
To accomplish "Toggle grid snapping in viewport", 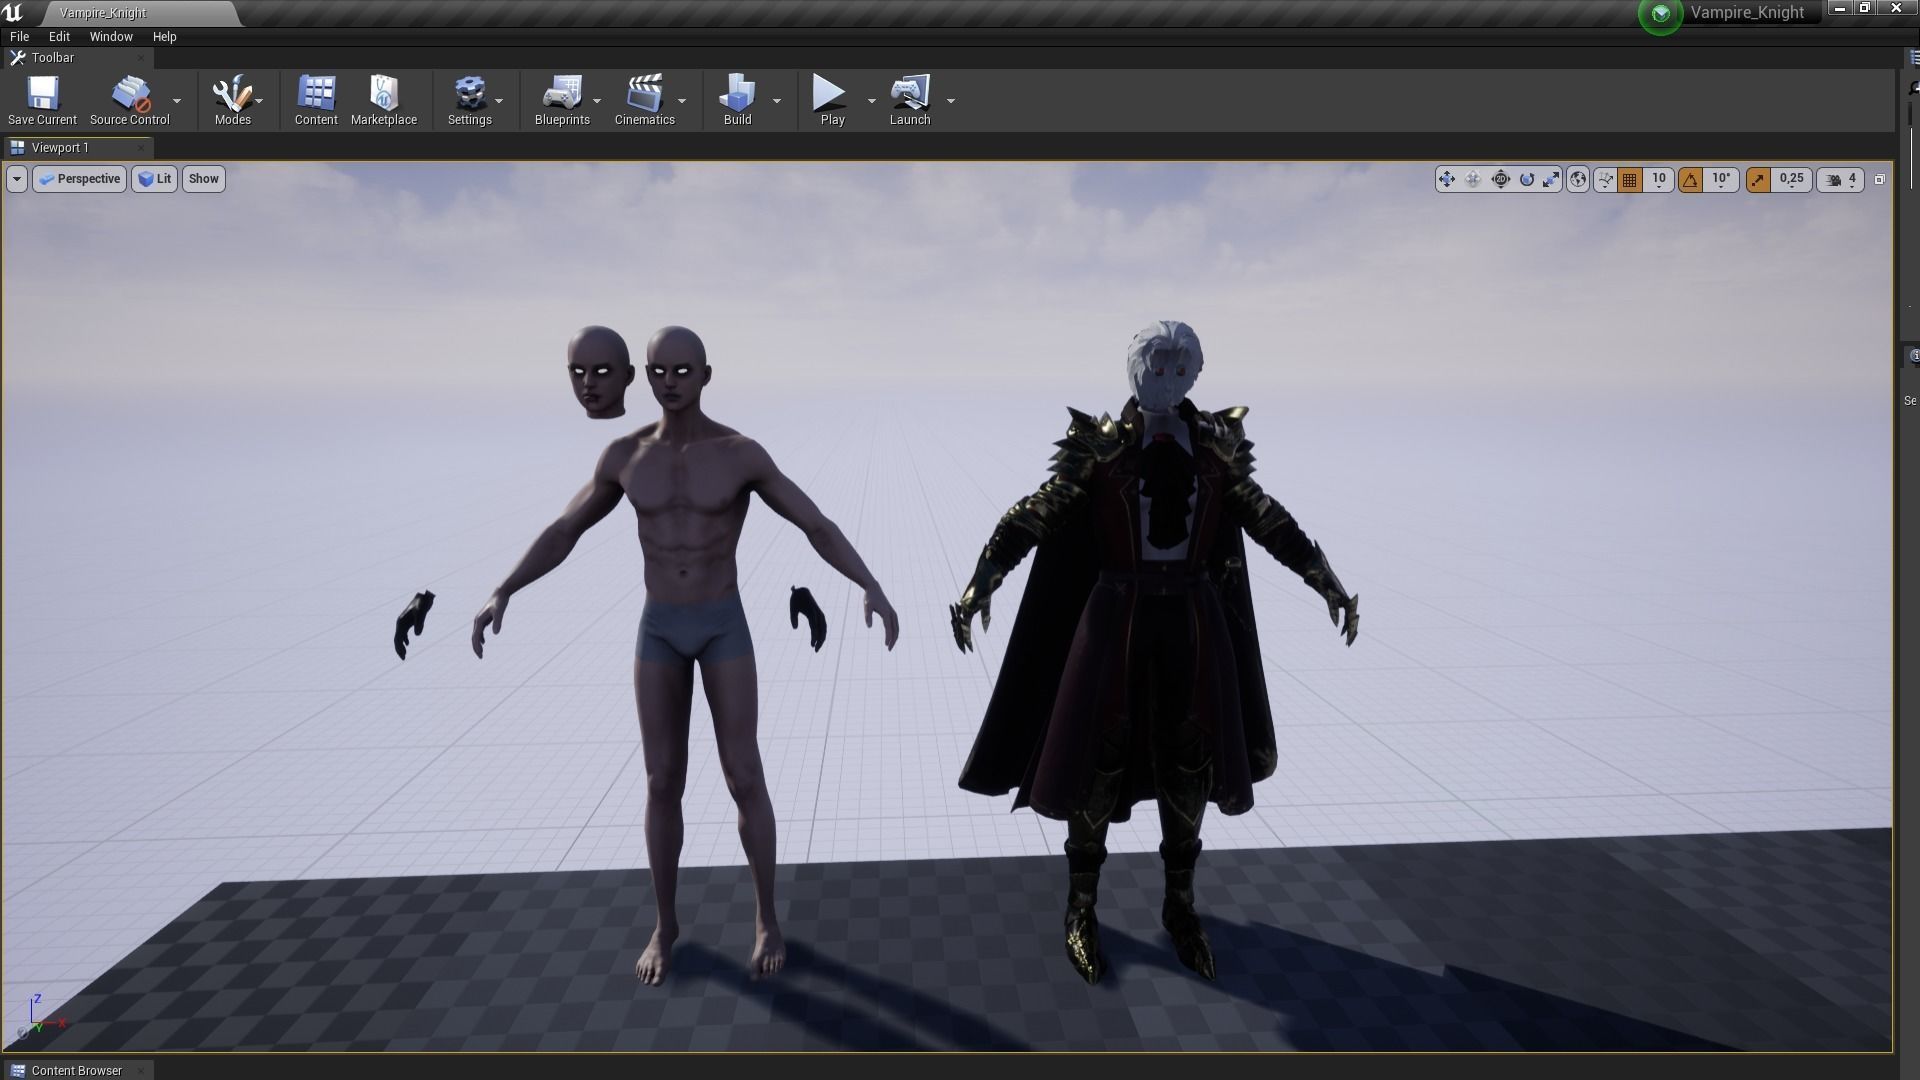I will point(1630,180).
